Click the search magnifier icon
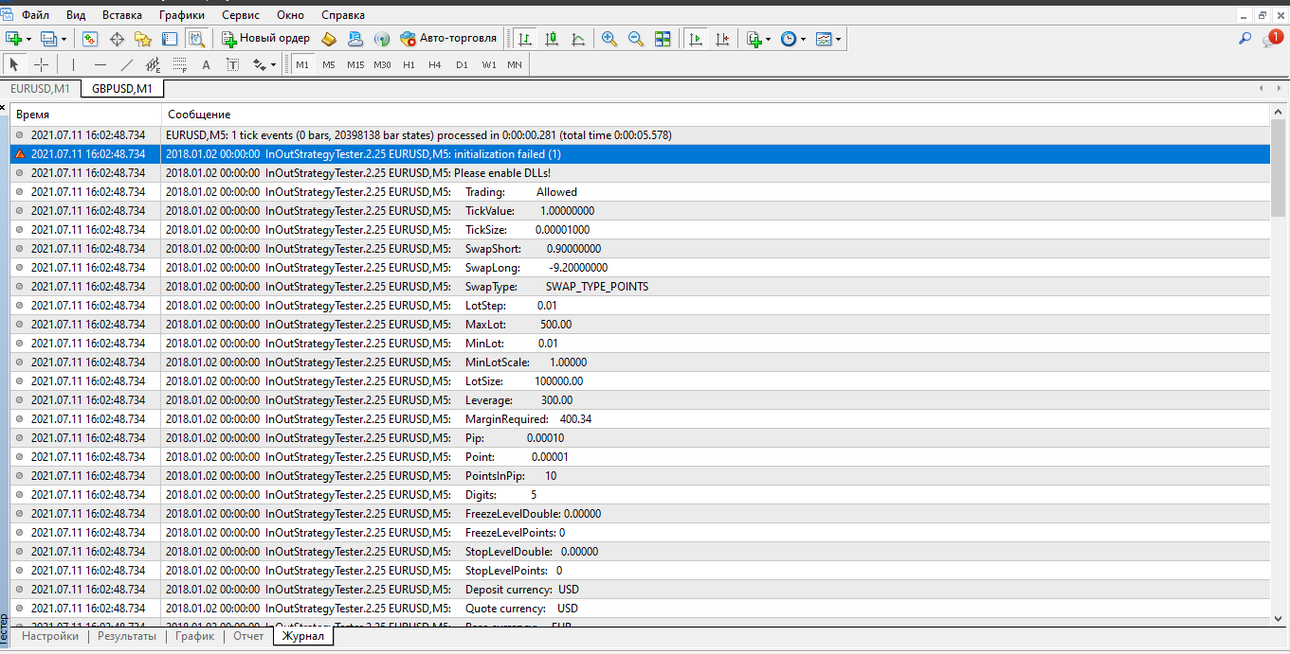The image size is (1290, 654). pyautogui.click(x=1245, y=38)
